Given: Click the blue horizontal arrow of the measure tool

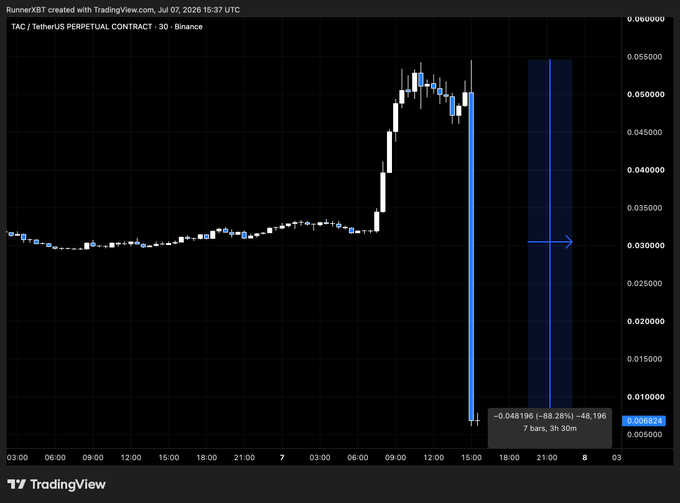Looking at the screenshot, I should (x=550, y=242).
